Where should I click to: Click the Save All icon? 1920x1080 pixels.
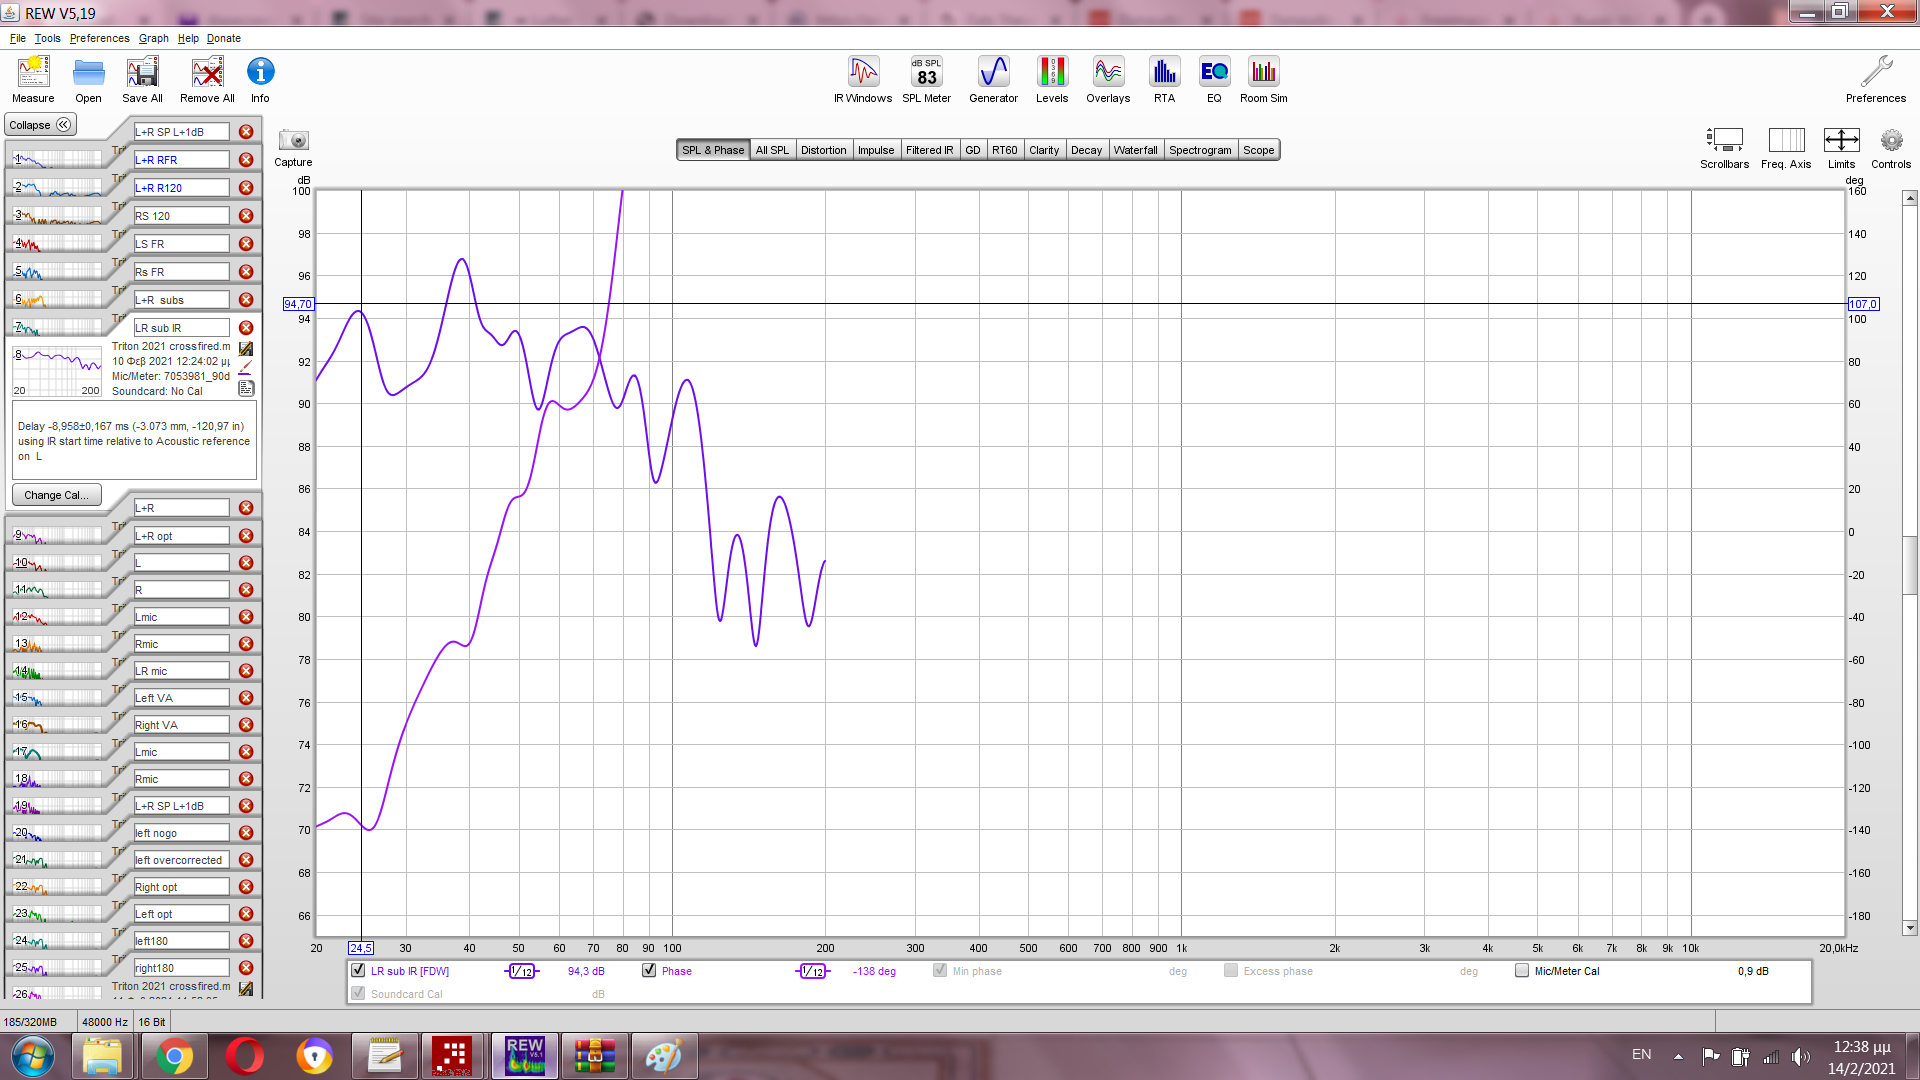(142, 73)
